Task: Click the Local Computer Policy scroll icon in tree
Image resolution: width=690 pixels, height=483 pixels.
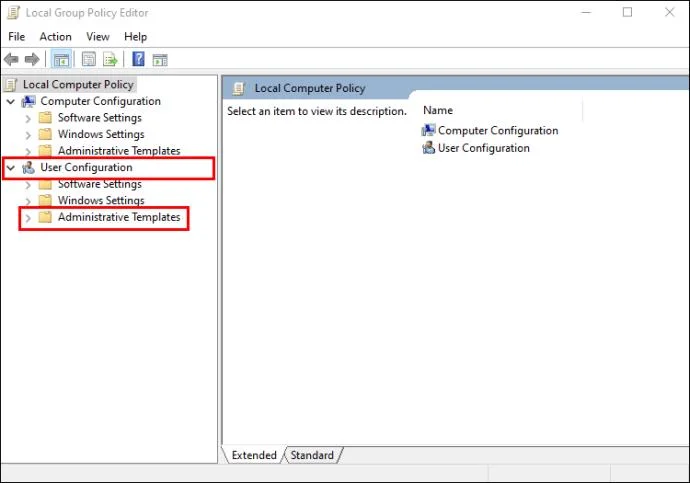Action: click(x=11, y=84)
